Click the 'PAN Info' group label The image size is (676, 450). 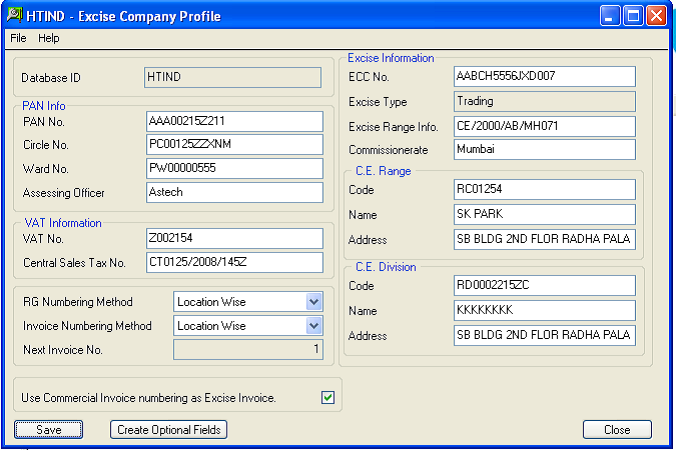pyautogui.click(x=44, y=106)
